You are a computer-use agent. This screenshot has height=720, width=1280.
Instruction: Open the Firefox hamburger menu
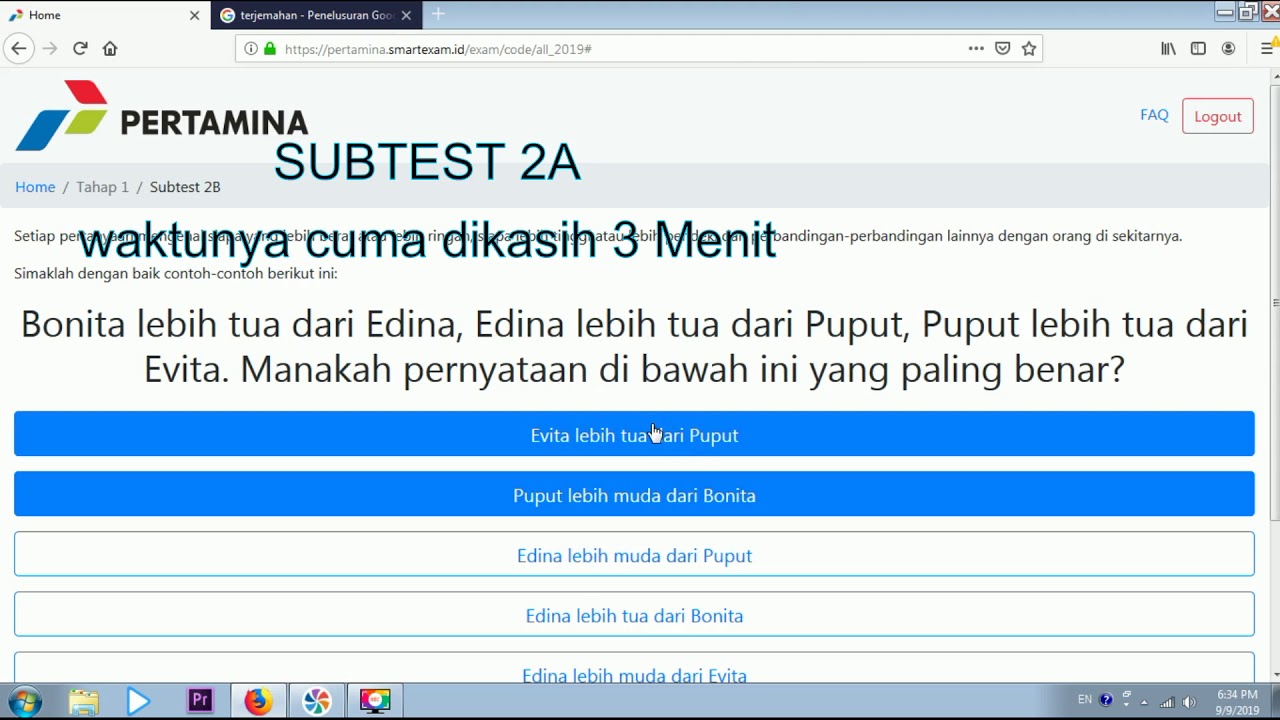pos(1267,48)
